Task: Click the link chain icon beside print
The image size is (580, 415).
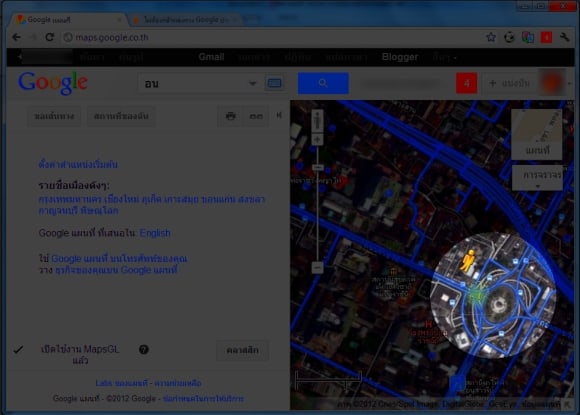Action: point(256,116)
